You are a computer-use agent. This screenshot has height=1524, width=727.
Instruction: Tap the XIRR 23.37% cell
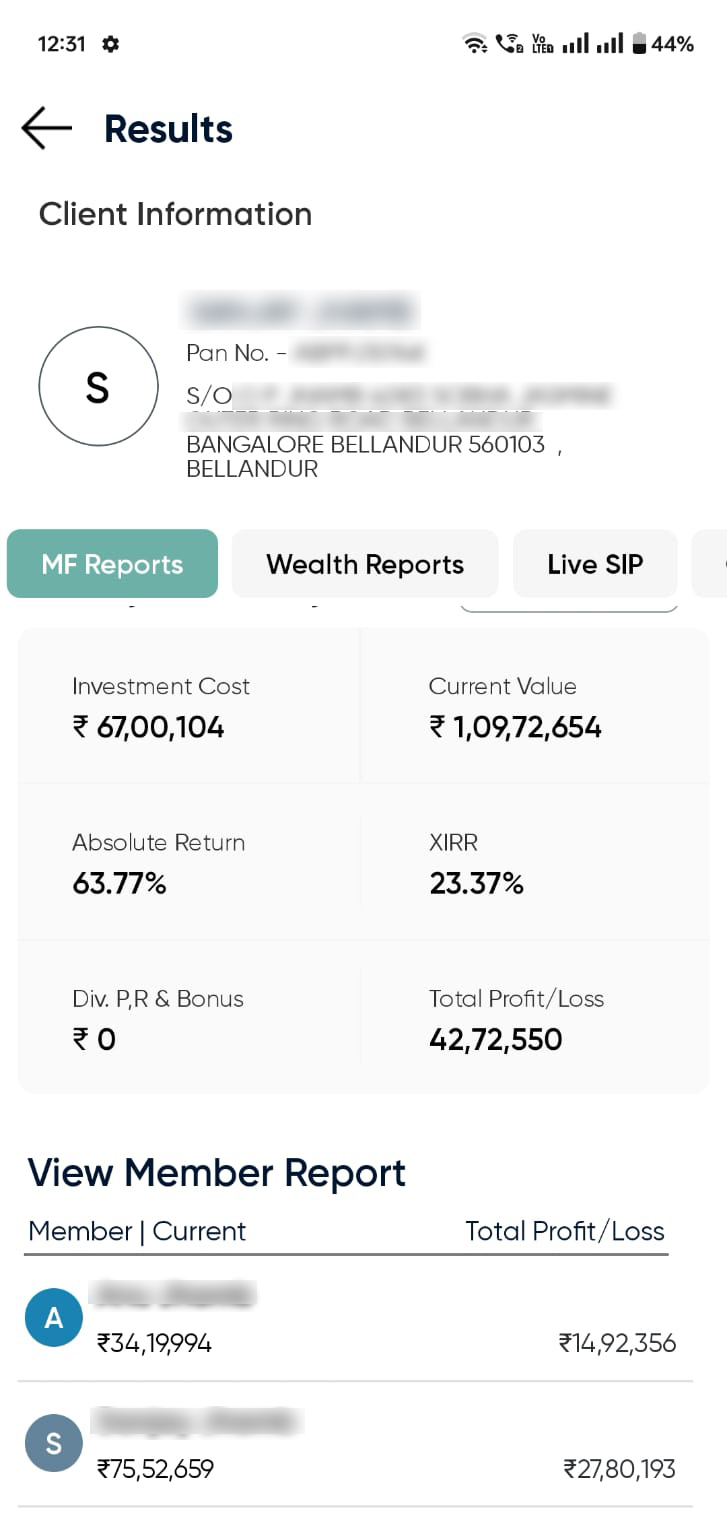click(534, 863)
